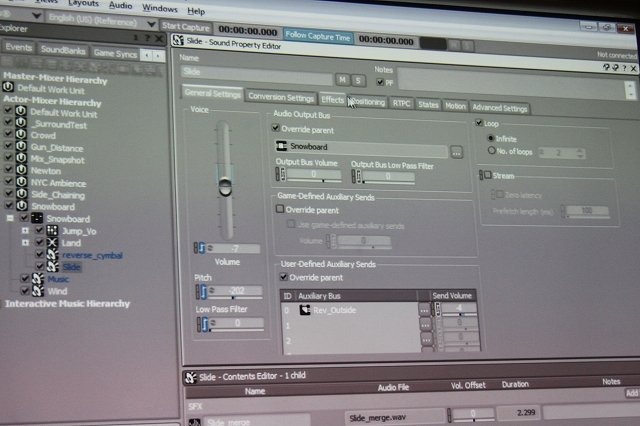
Task: Click the Rev_Outside auxiliary bus icon
Action: coord(305,310)
